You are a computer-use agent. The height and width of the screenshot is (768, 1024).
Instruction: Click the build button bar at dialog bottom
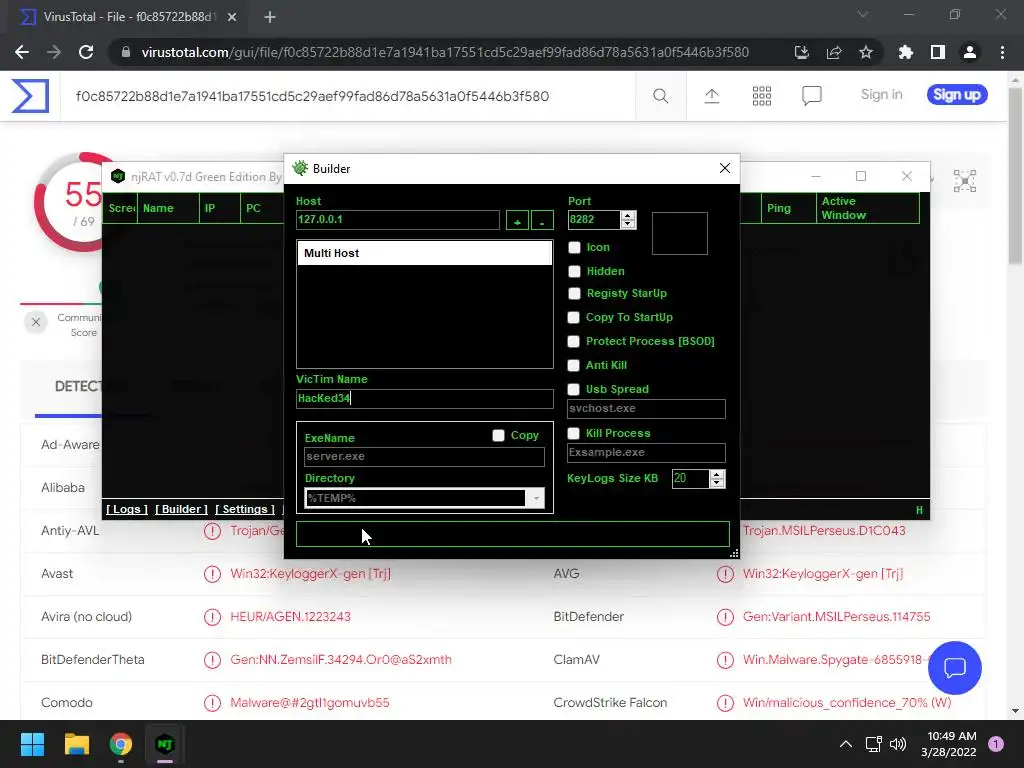click(x=513, y=534)
